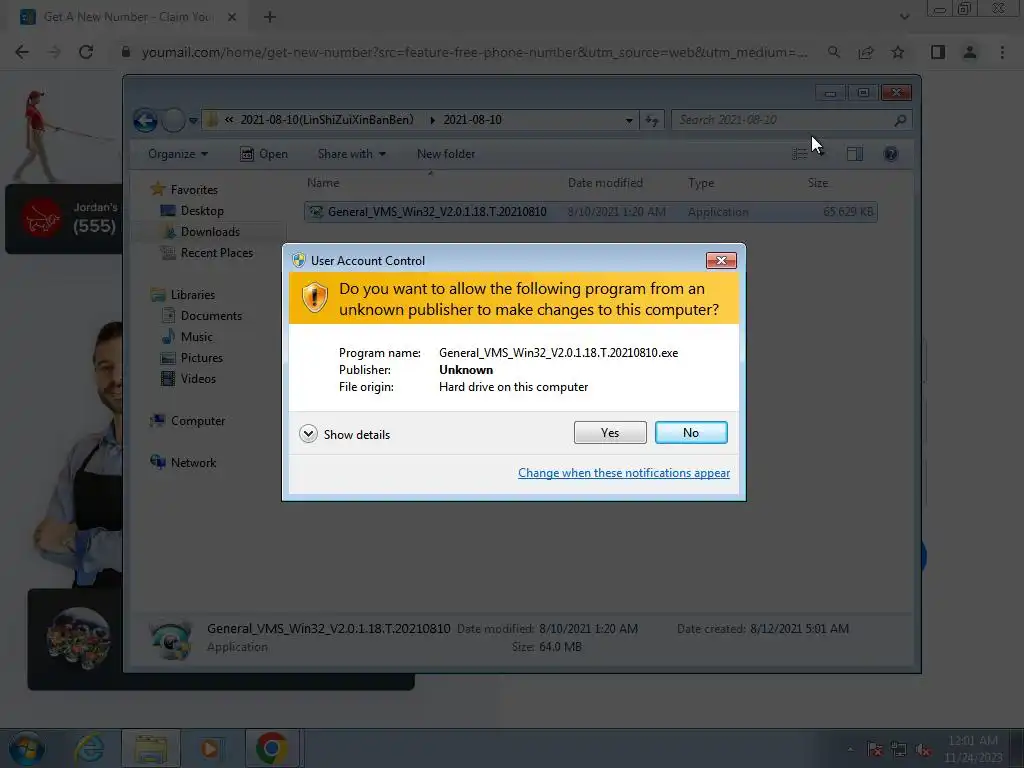Close the Get A New Number tab
The image size is (1024, 768).
232,17
